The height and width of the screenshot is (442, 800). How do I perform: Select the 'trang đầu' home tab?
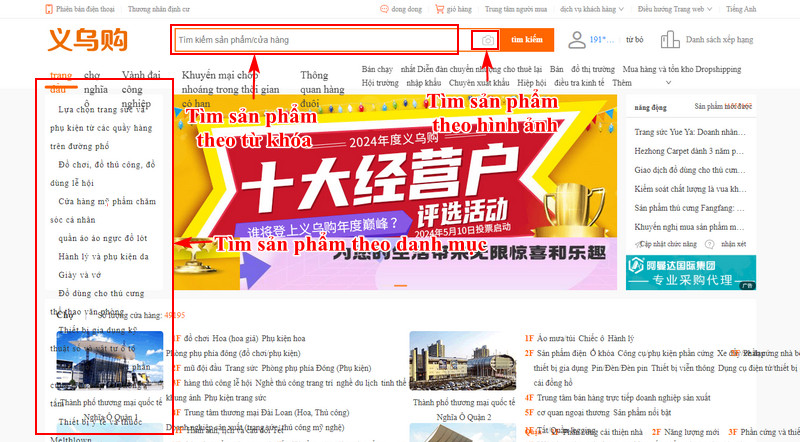[x=61, y=82]
